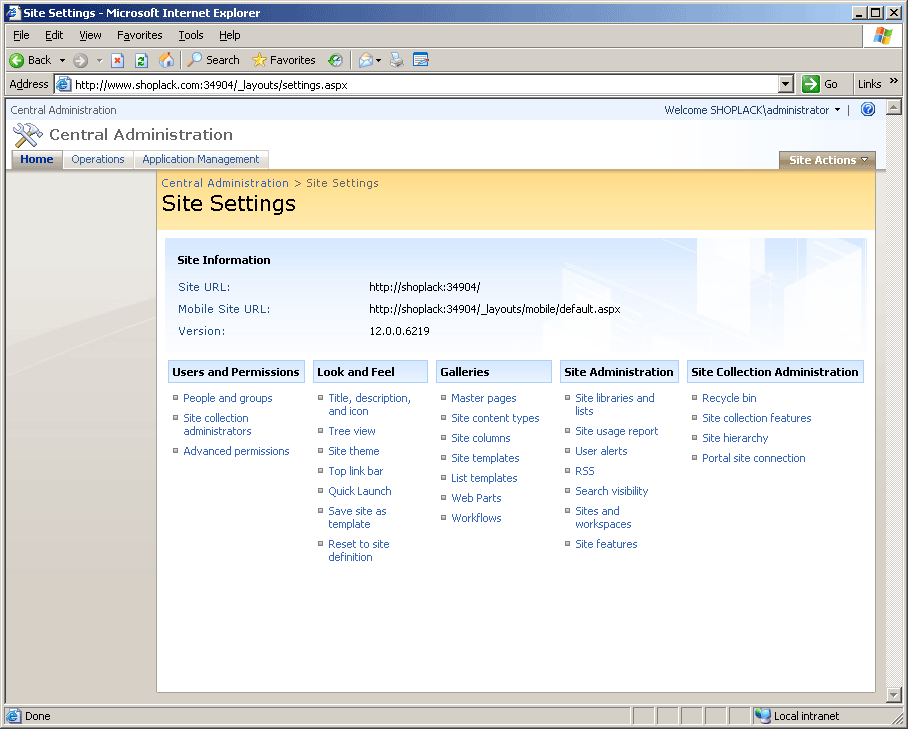This screenshot has width=908, height=729.
Task: Open the Tools menu
Action: (191, 35)
